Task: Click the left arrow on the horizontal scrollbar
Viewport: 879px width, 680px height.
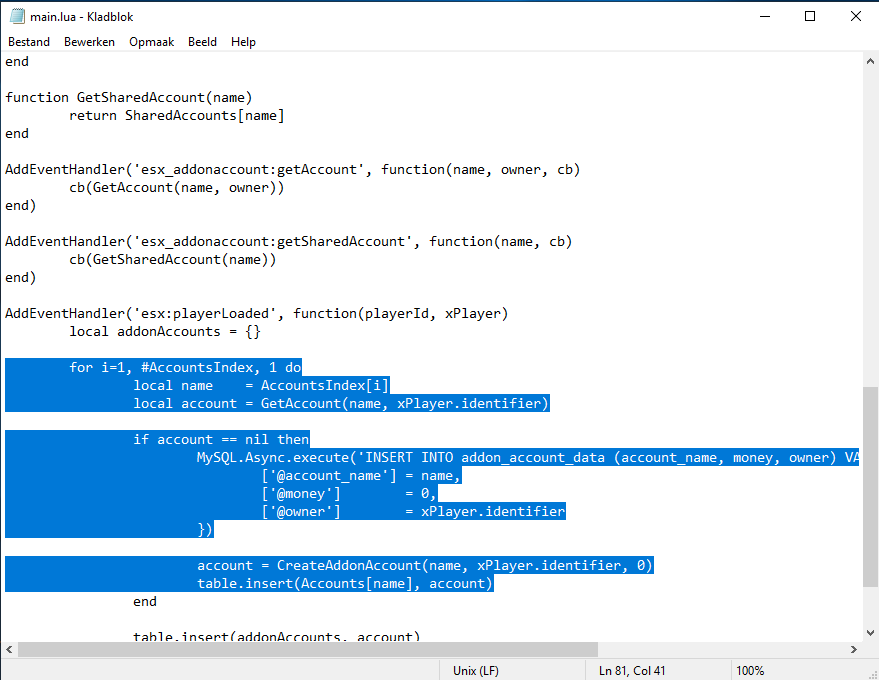Action: (x=8, y=650)
